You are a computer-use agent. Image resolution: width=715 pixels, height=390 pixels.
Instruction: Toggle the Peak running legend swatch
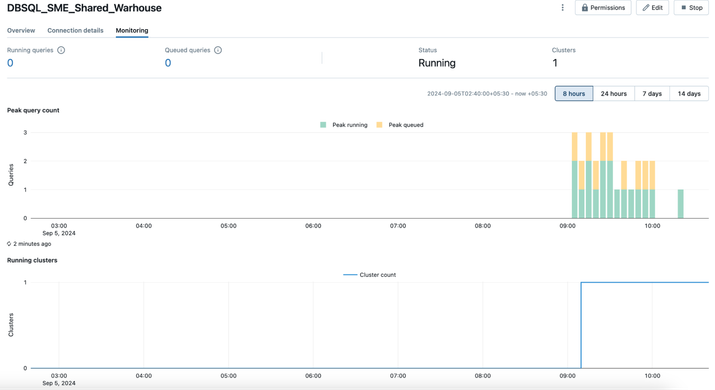pos(323,125)
